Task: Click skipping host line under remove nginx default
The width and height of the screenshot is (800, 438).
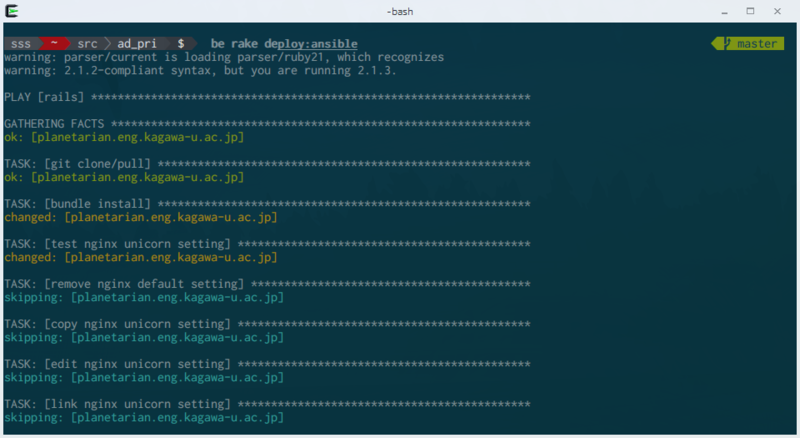Action: [144, 297]
